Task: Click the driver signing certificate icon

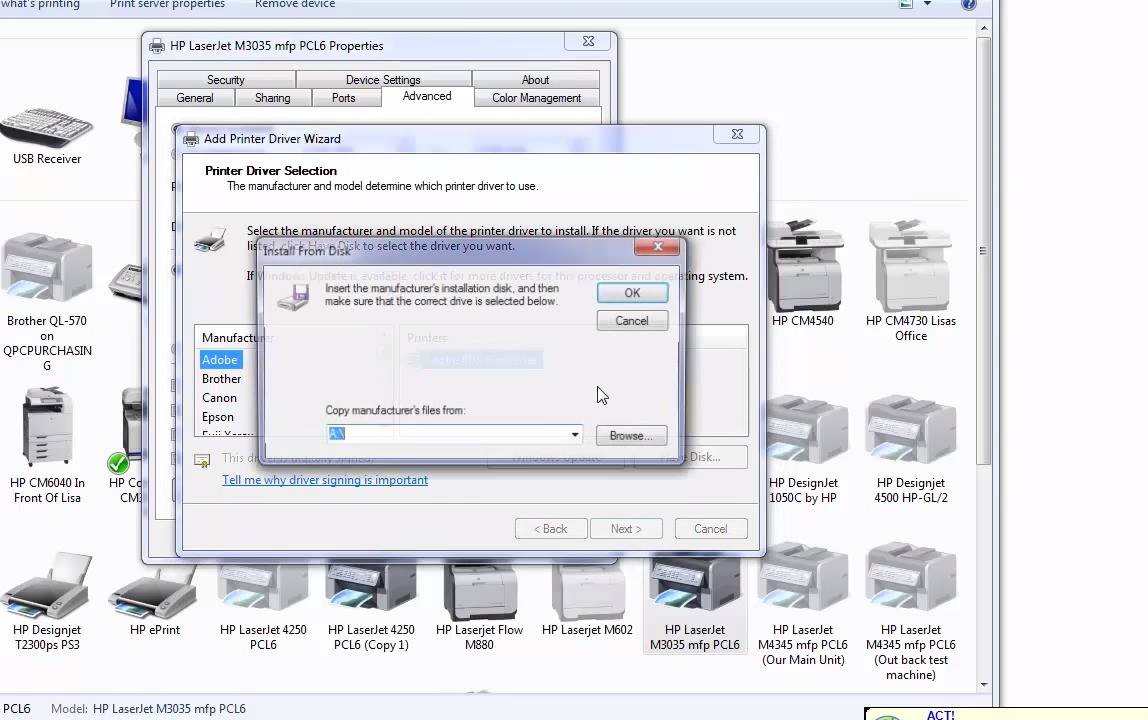Action: [x=202, y=460]
